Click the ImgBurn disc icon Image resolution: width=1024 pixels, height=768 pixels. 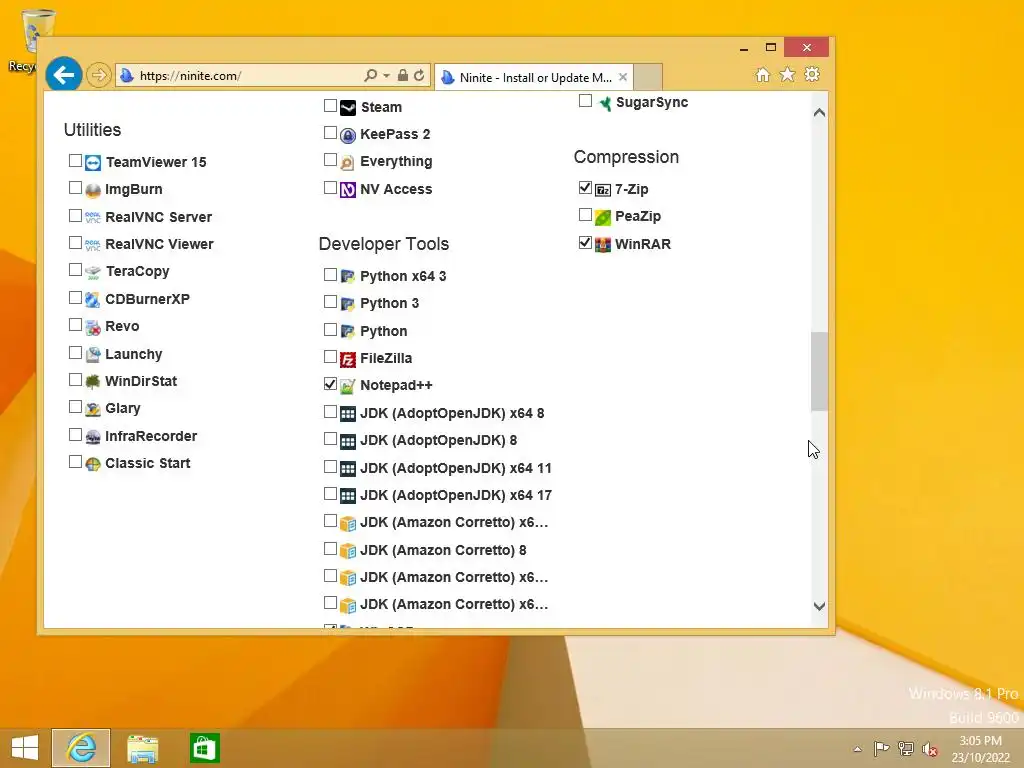click(93, 190)
